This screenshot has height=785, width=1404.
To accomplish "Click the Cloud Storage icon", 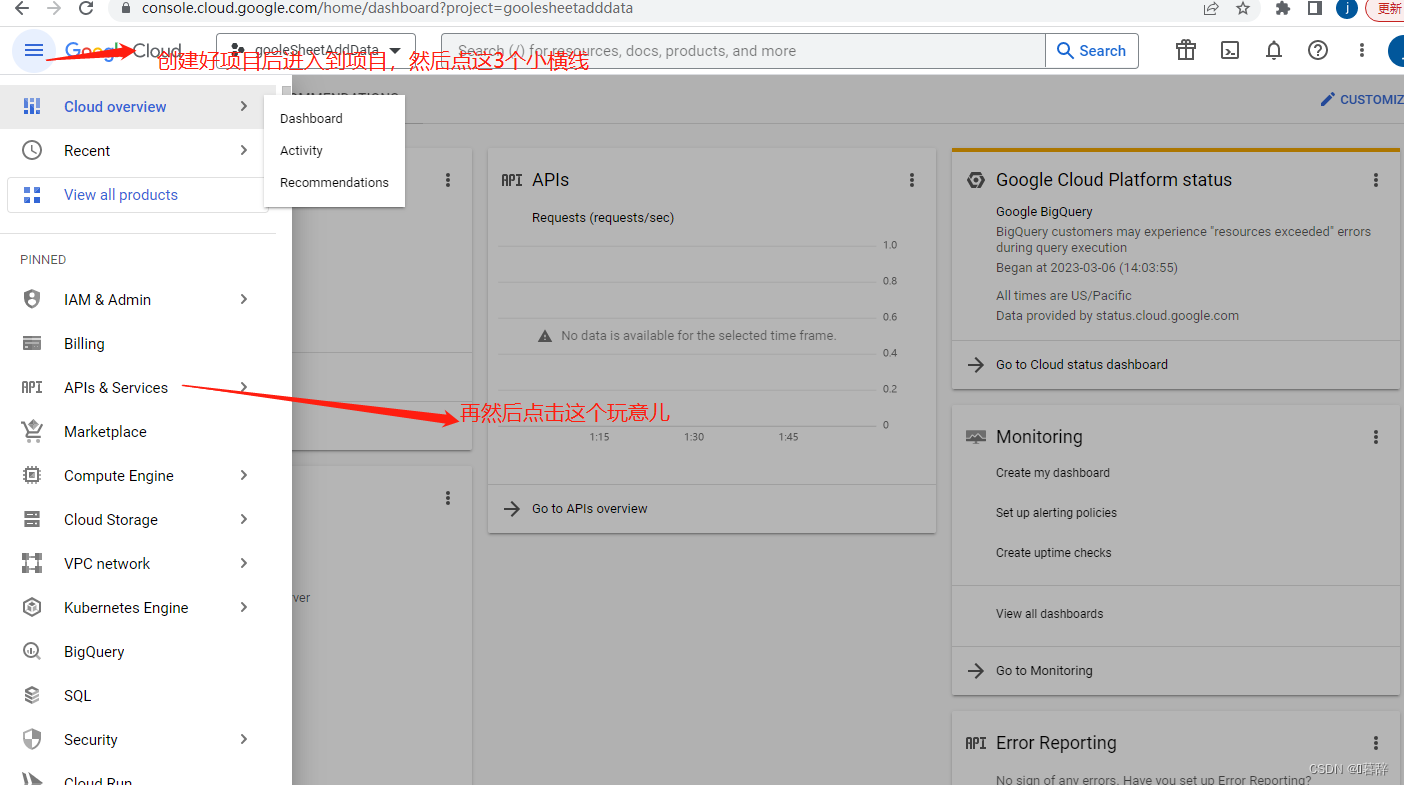I will [x=32, y=519].
